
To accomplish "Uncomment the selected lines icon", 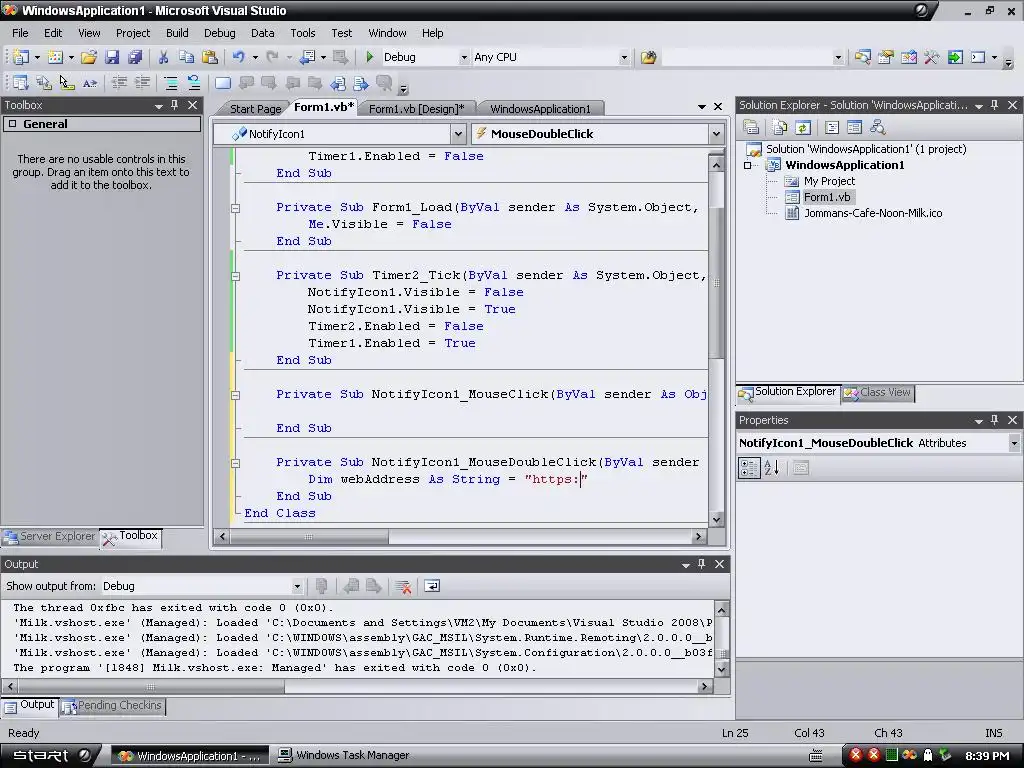I will [194, 83].
